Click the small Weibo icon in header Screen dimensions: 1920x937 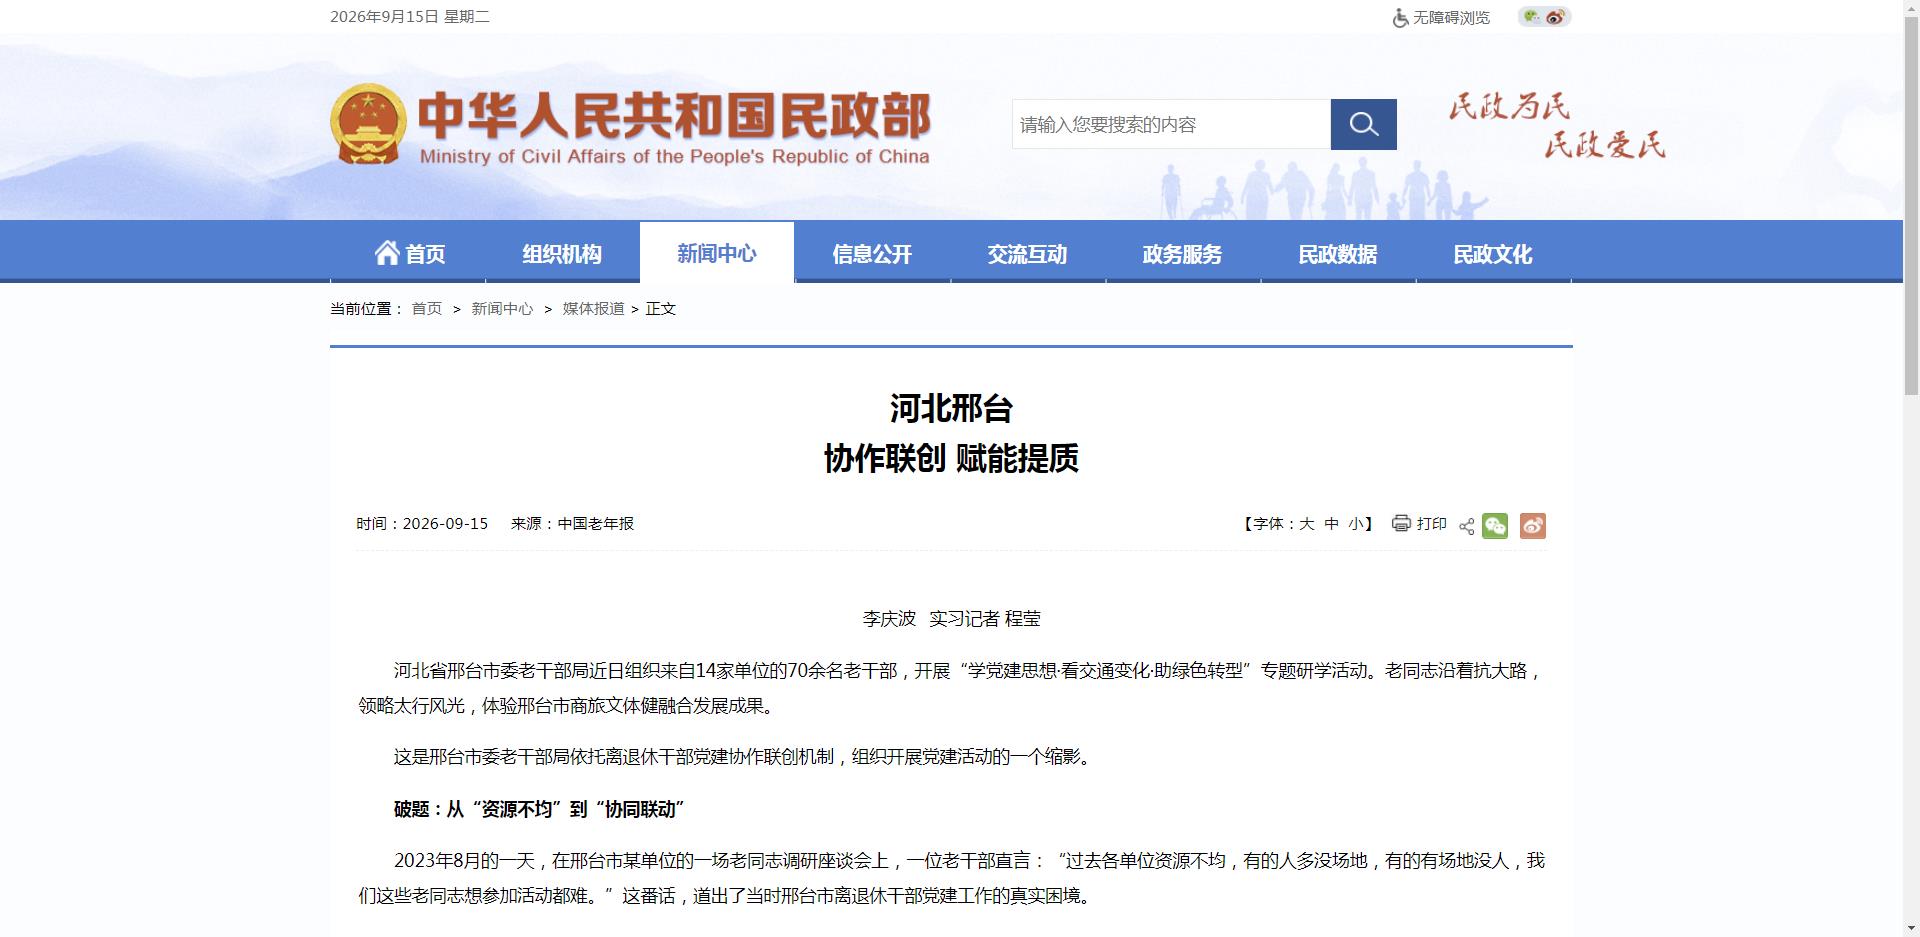pyautogui.click(x=1555, y=17)
